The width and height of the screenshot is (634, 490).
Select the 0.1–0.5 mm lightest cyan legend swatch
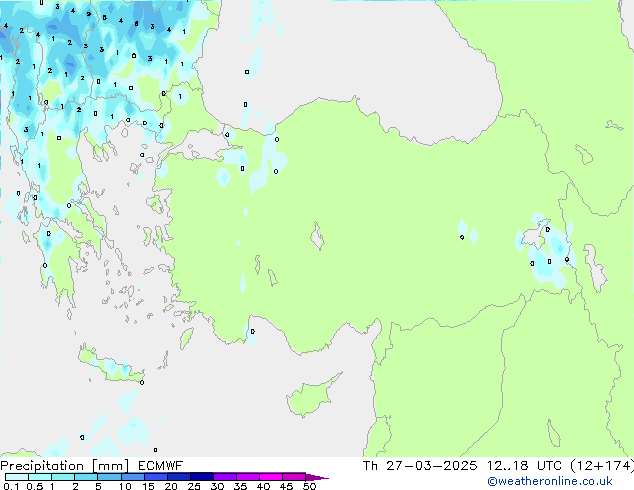coord(17,477)
